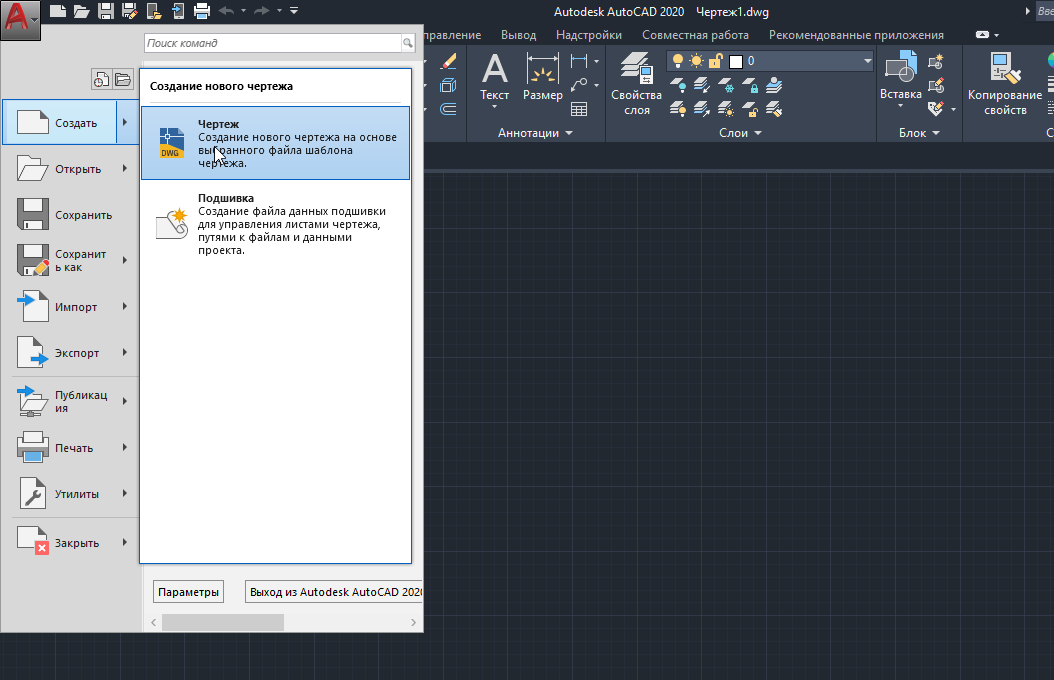Click the magnifier search icon
The height and width of the screenshot is (680, 1054).
click(x=407, y=43)
